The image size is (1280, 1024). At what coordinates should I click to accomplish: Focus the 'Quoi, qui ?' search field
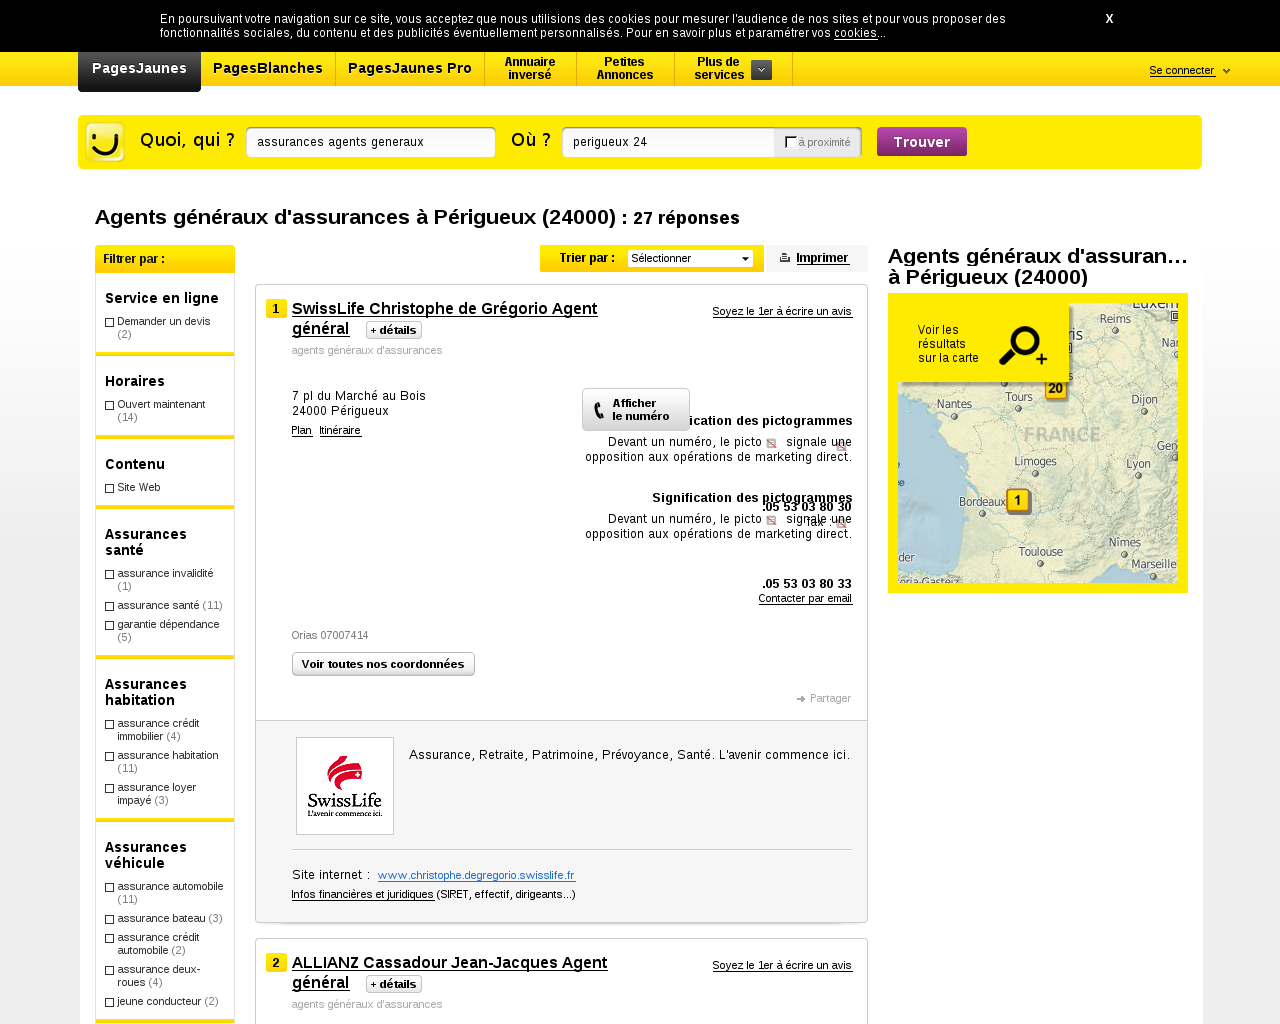[x=371, y=142]
